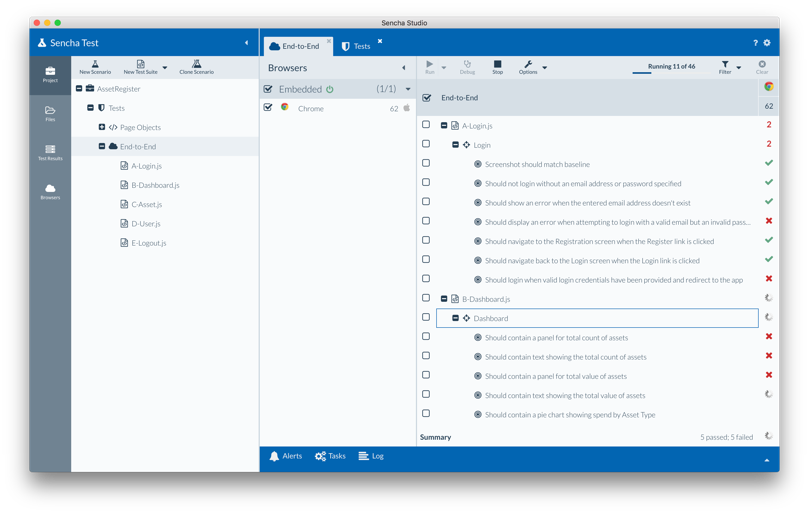Check the 'Screenshot should match baseline' checkbox

pos(426,163)
